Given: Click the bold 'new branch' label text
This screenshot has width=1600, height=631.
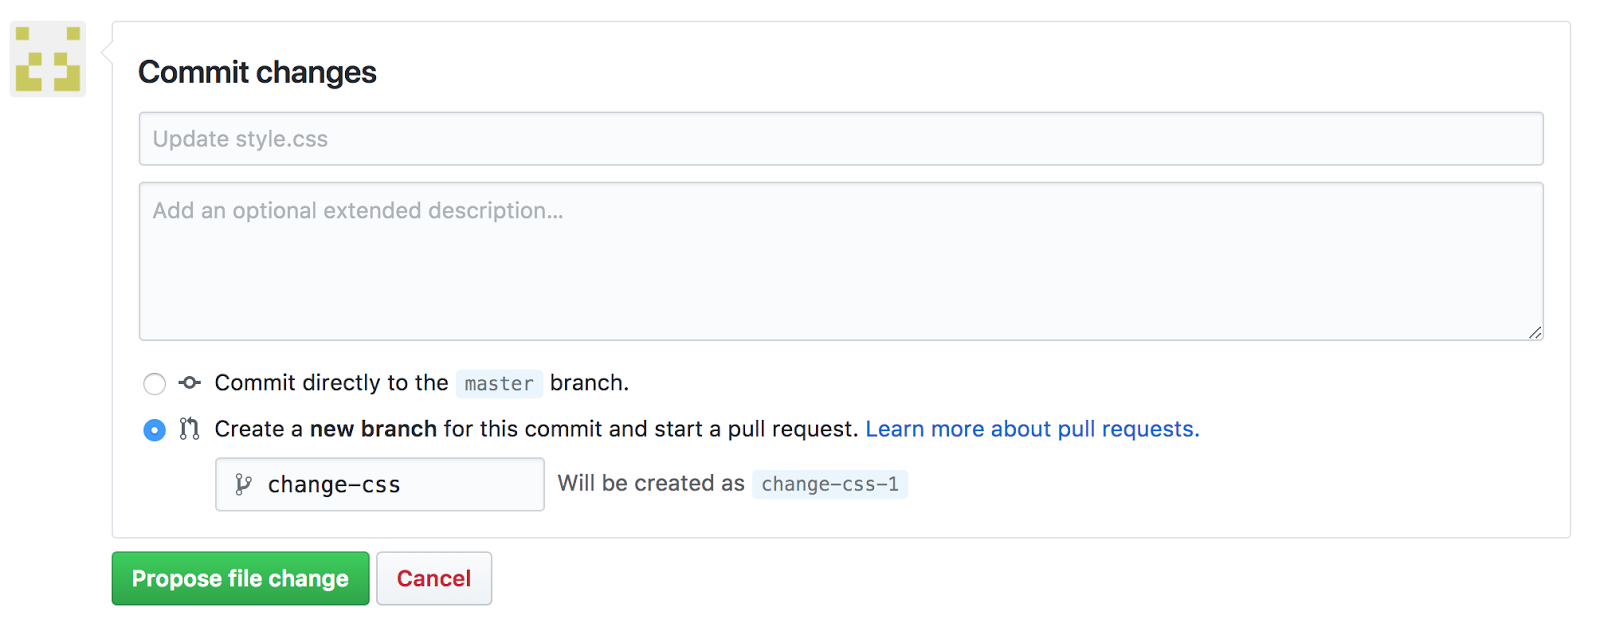Looking at the screenshot, I should tap(373, 429).
